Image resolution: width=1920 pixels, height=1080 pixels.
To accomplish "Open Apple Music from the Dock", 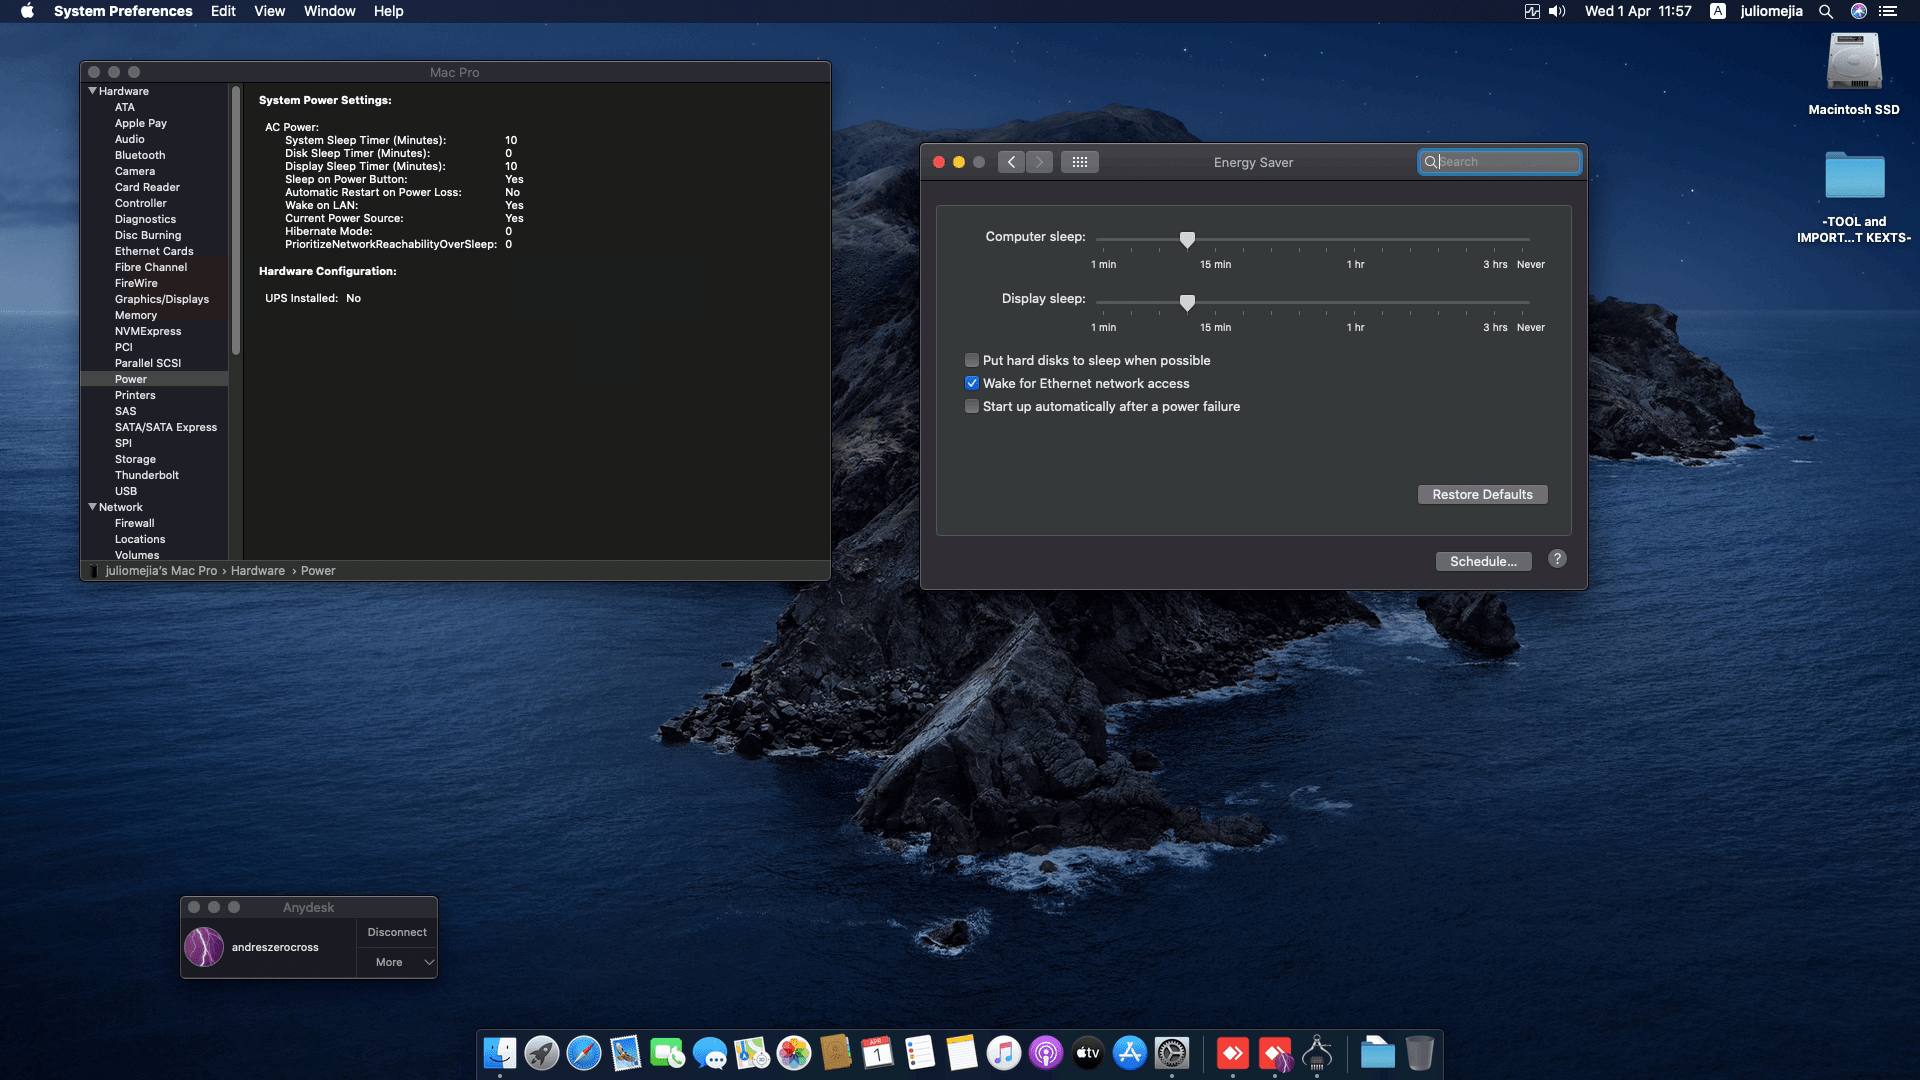I will 1002,1053.
